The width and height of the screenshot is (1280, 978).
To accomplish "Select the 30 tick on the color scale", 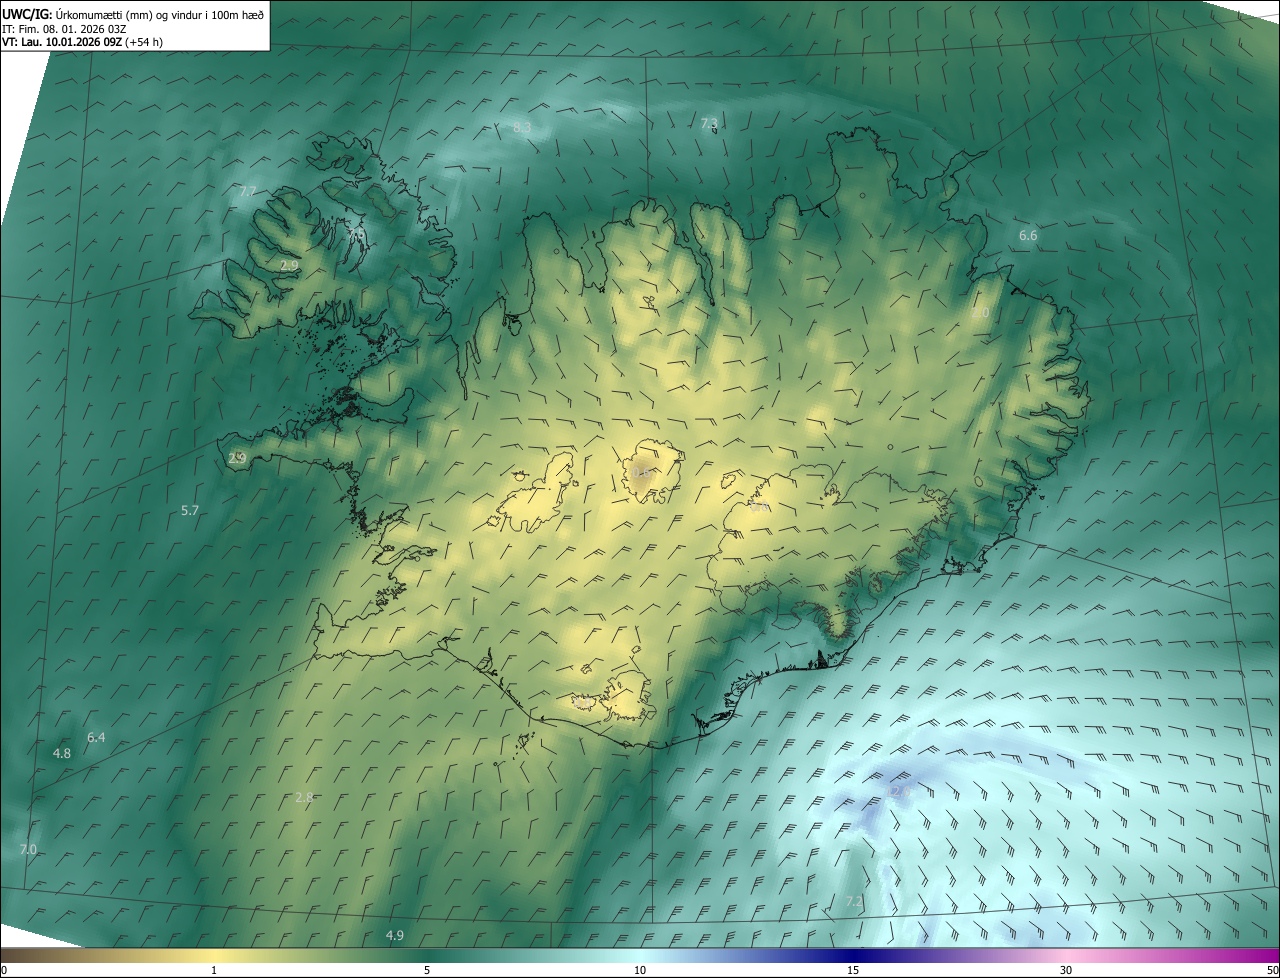I will coord(1066,971).
